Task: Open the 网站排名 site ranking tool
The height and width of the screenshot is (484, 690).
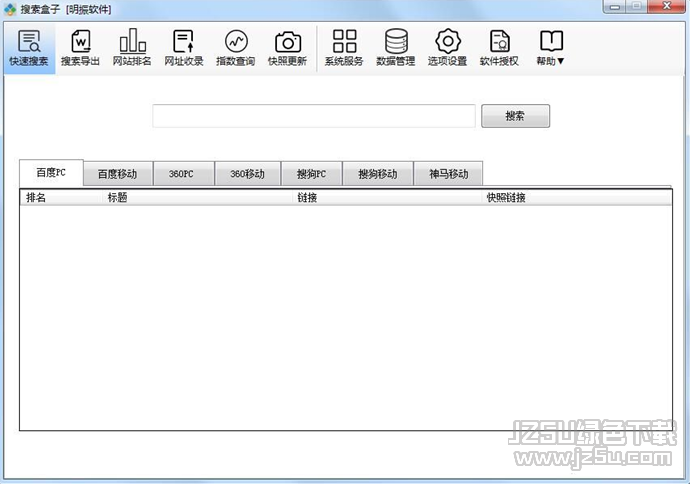Action: [132, 48]
